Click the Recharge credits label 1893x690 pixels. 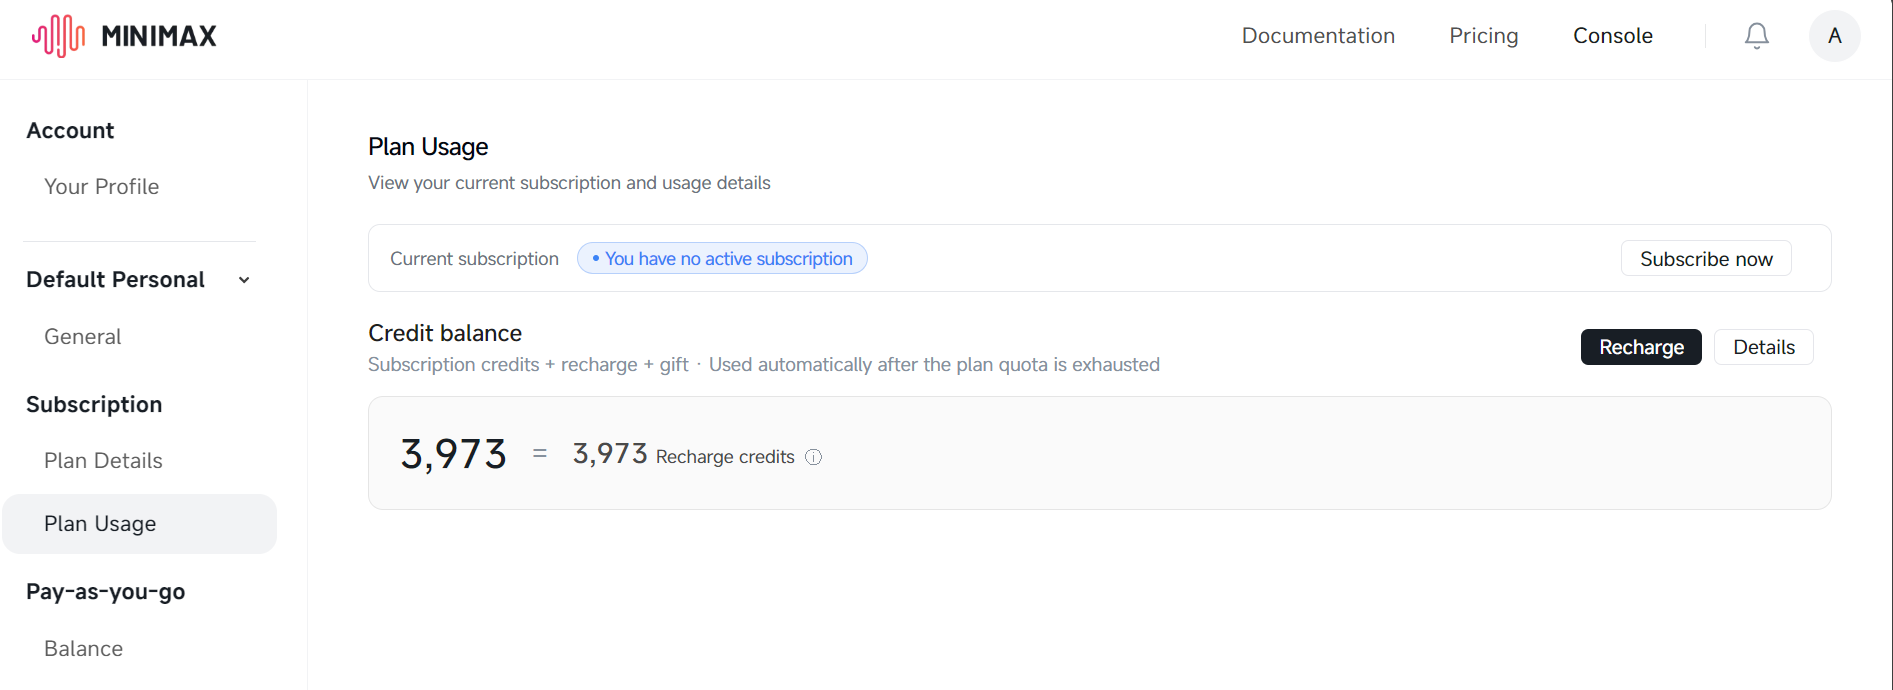coord(725,457)
